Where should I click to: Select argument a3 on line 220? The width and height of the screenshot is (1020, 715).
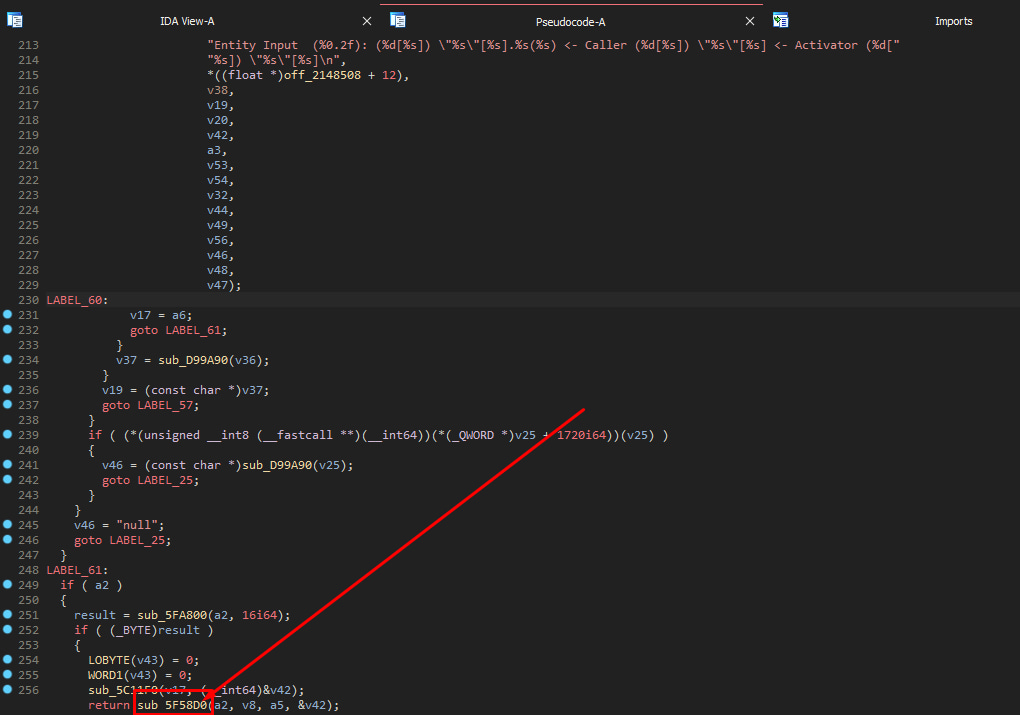pyautogui.click(x=214, y=150)
